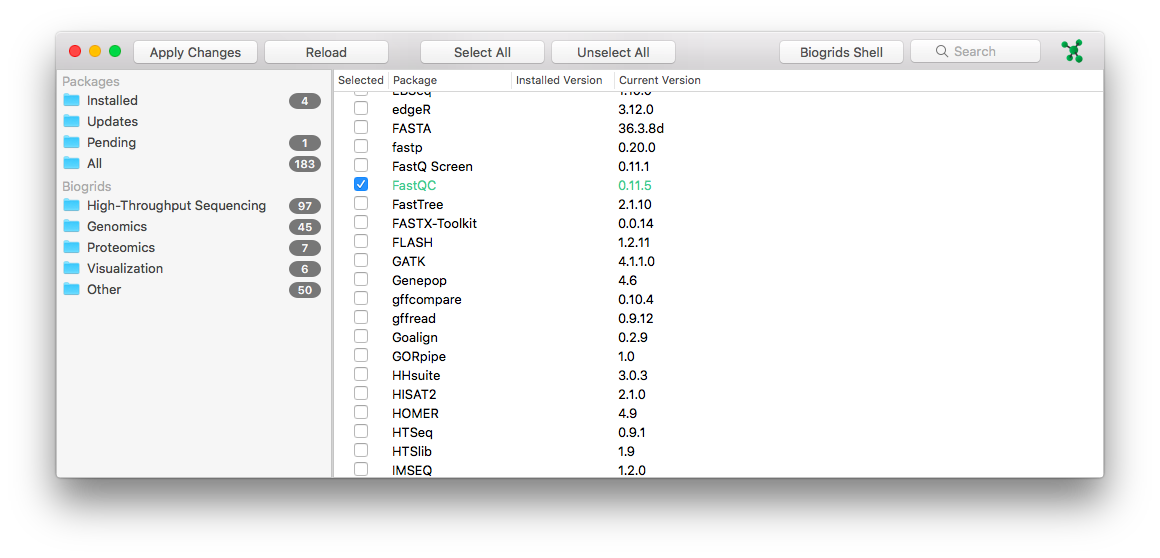Image resolution: width=1160 pixels, height=558 pixels.
Task: Select the All packages category
Action: (x=95, y=163)
